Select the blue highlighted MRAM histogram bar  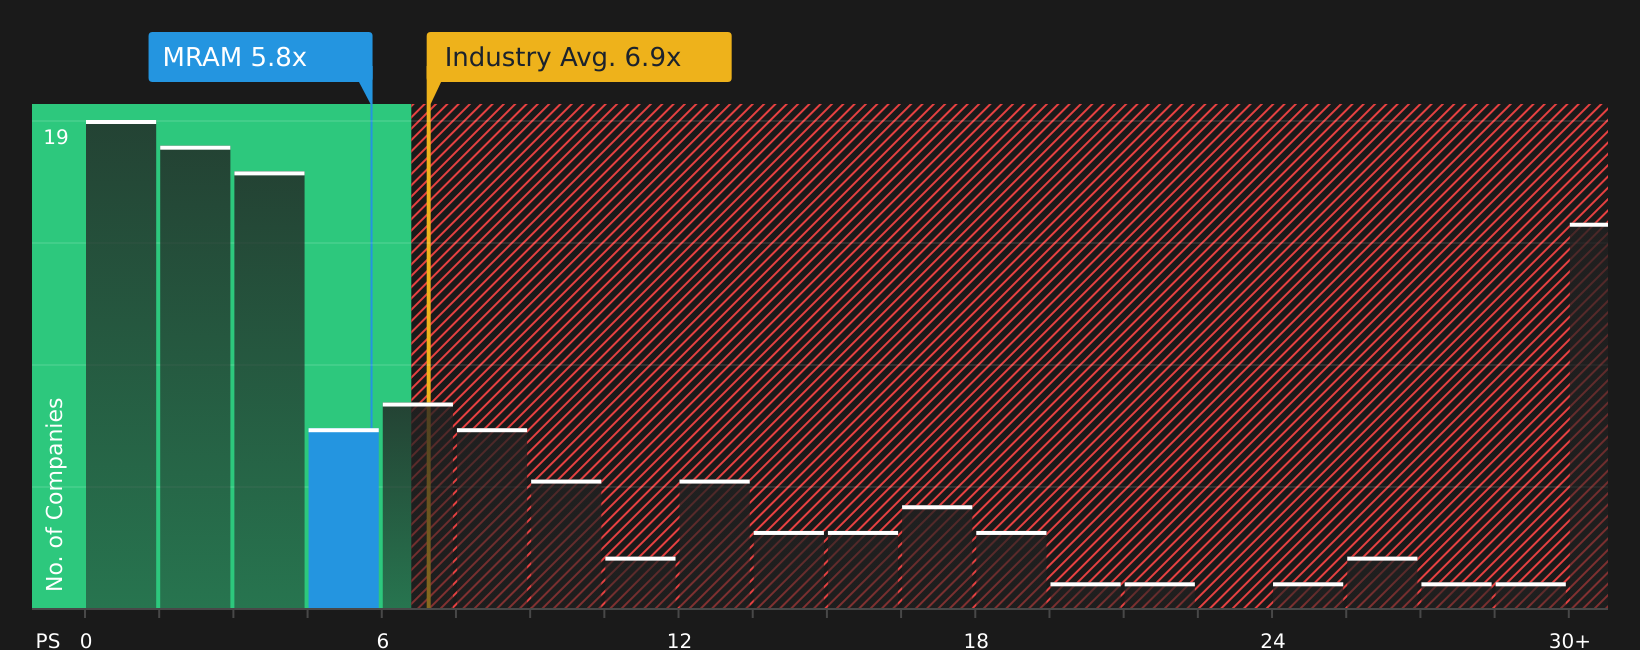tap(344, 519)
